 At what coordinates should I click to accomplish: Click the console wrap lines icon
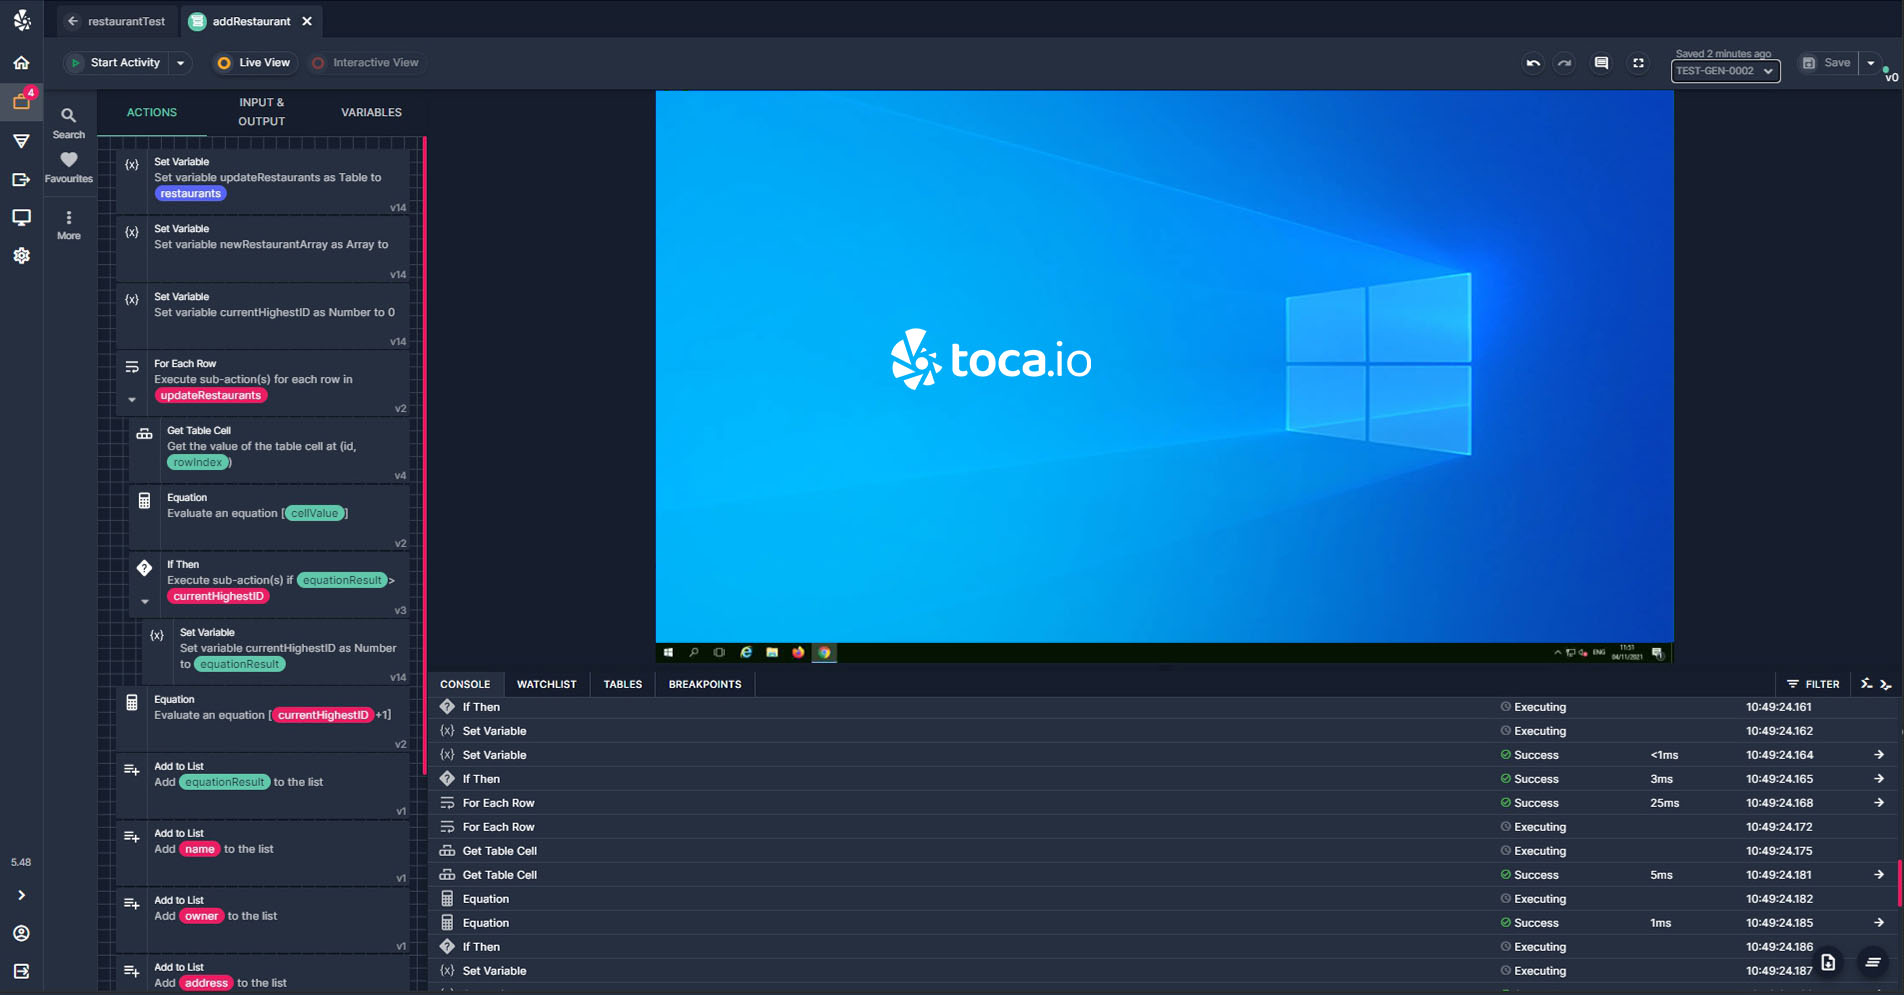1873,962
